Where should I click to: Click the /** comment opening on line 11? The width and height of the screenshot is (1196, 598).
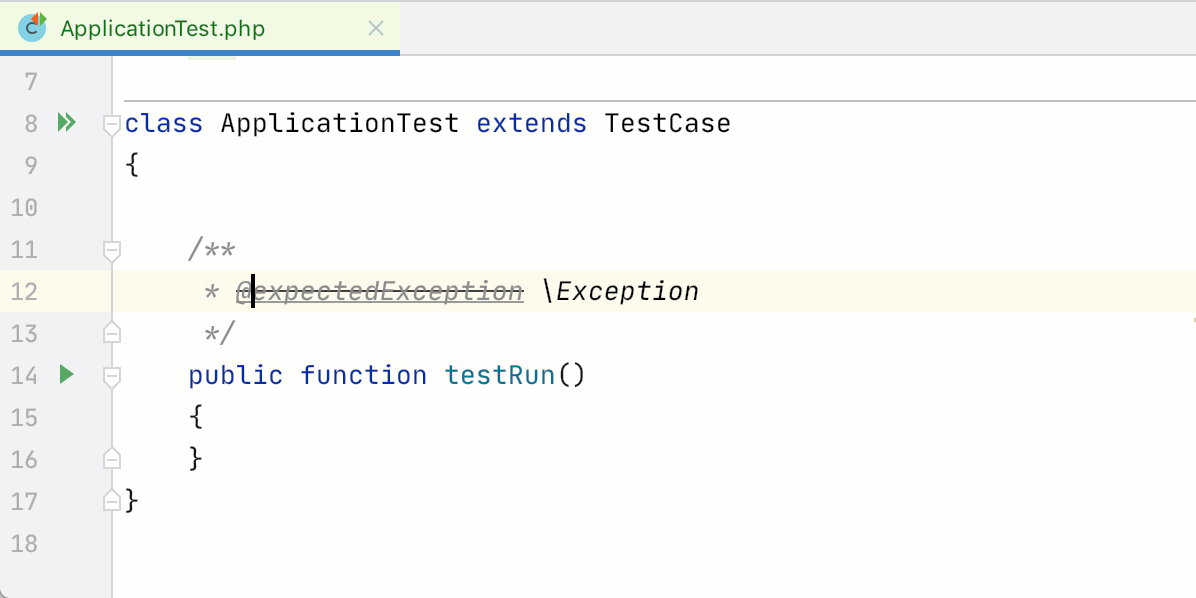[x=212, y=249]
